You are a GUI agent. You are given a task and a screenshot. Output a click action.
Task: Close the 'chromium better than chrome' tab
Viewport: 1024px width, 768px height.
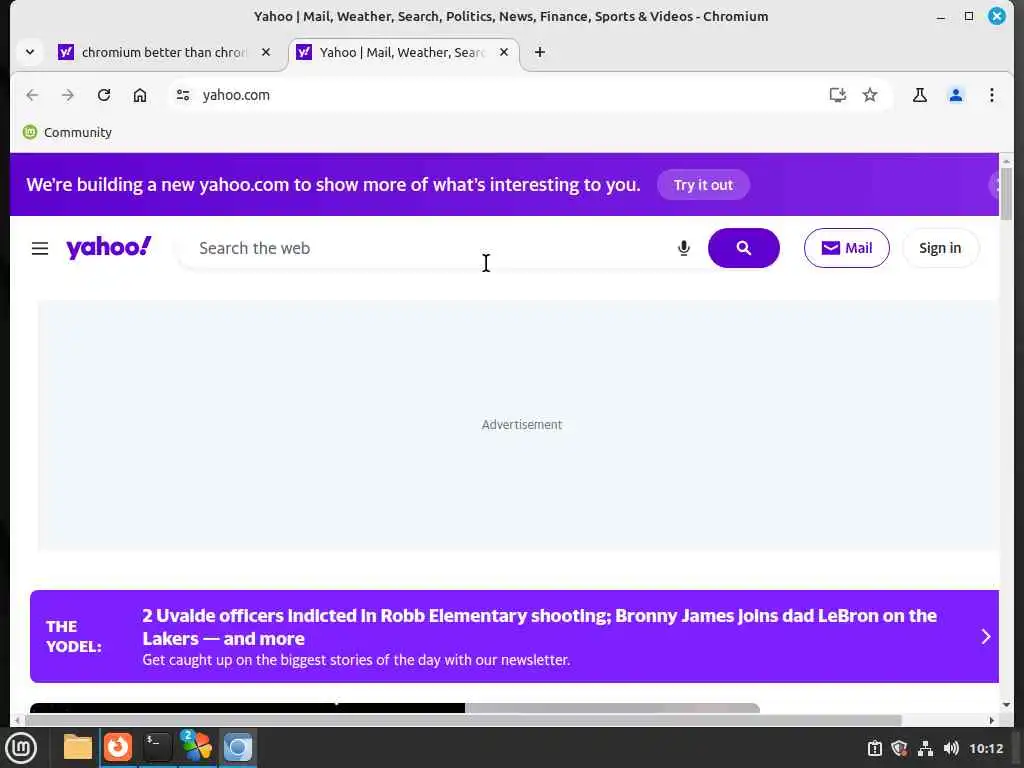click(x=266, y=52)
